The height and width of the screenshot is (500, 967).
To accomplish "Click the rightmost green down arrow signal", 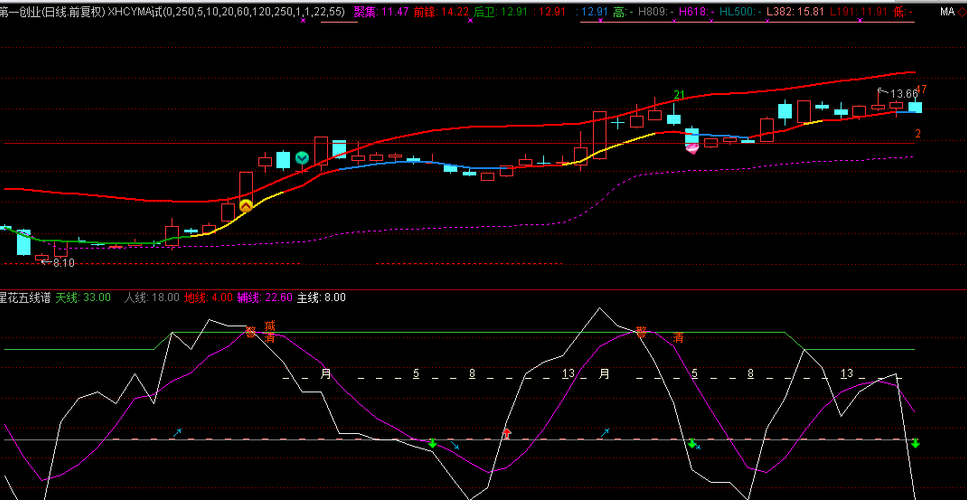I will pos(915,443).
